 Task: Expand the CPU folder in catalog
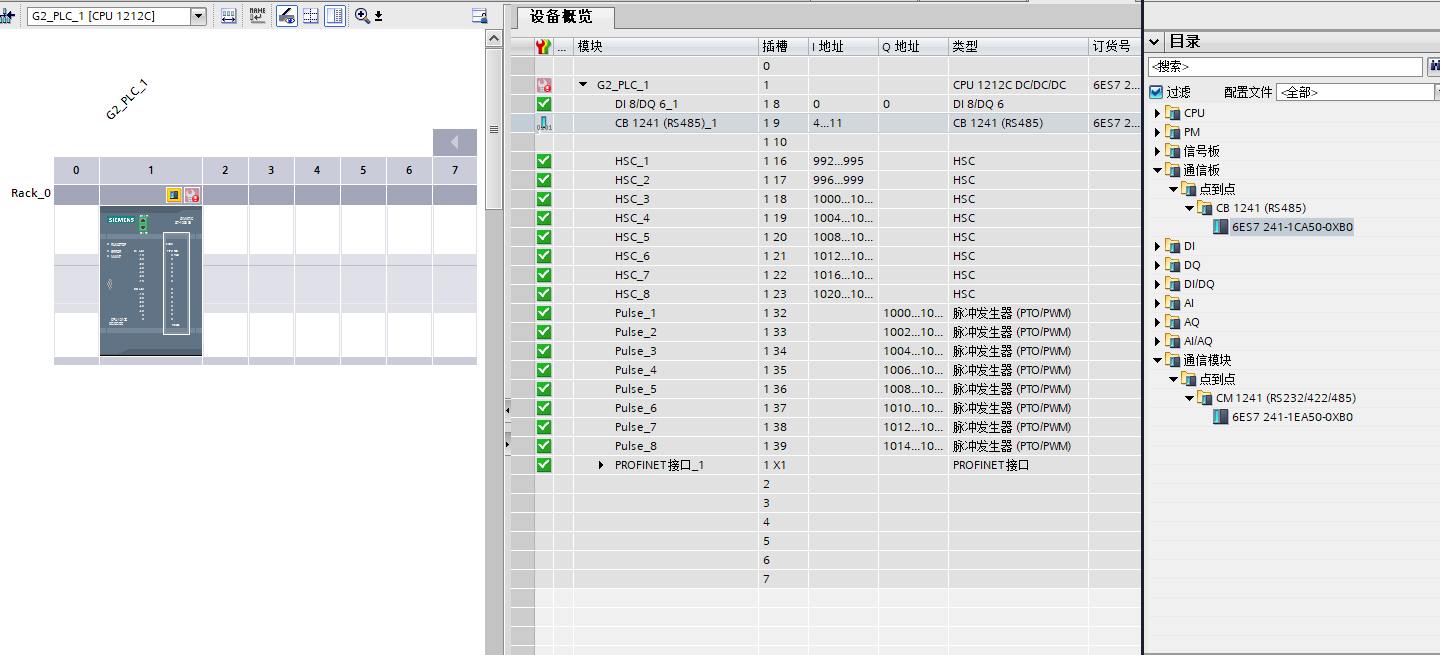tap(1158, 113)
